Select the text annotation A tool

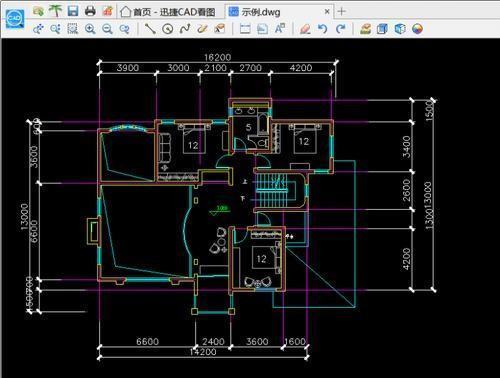click(280, 29)
